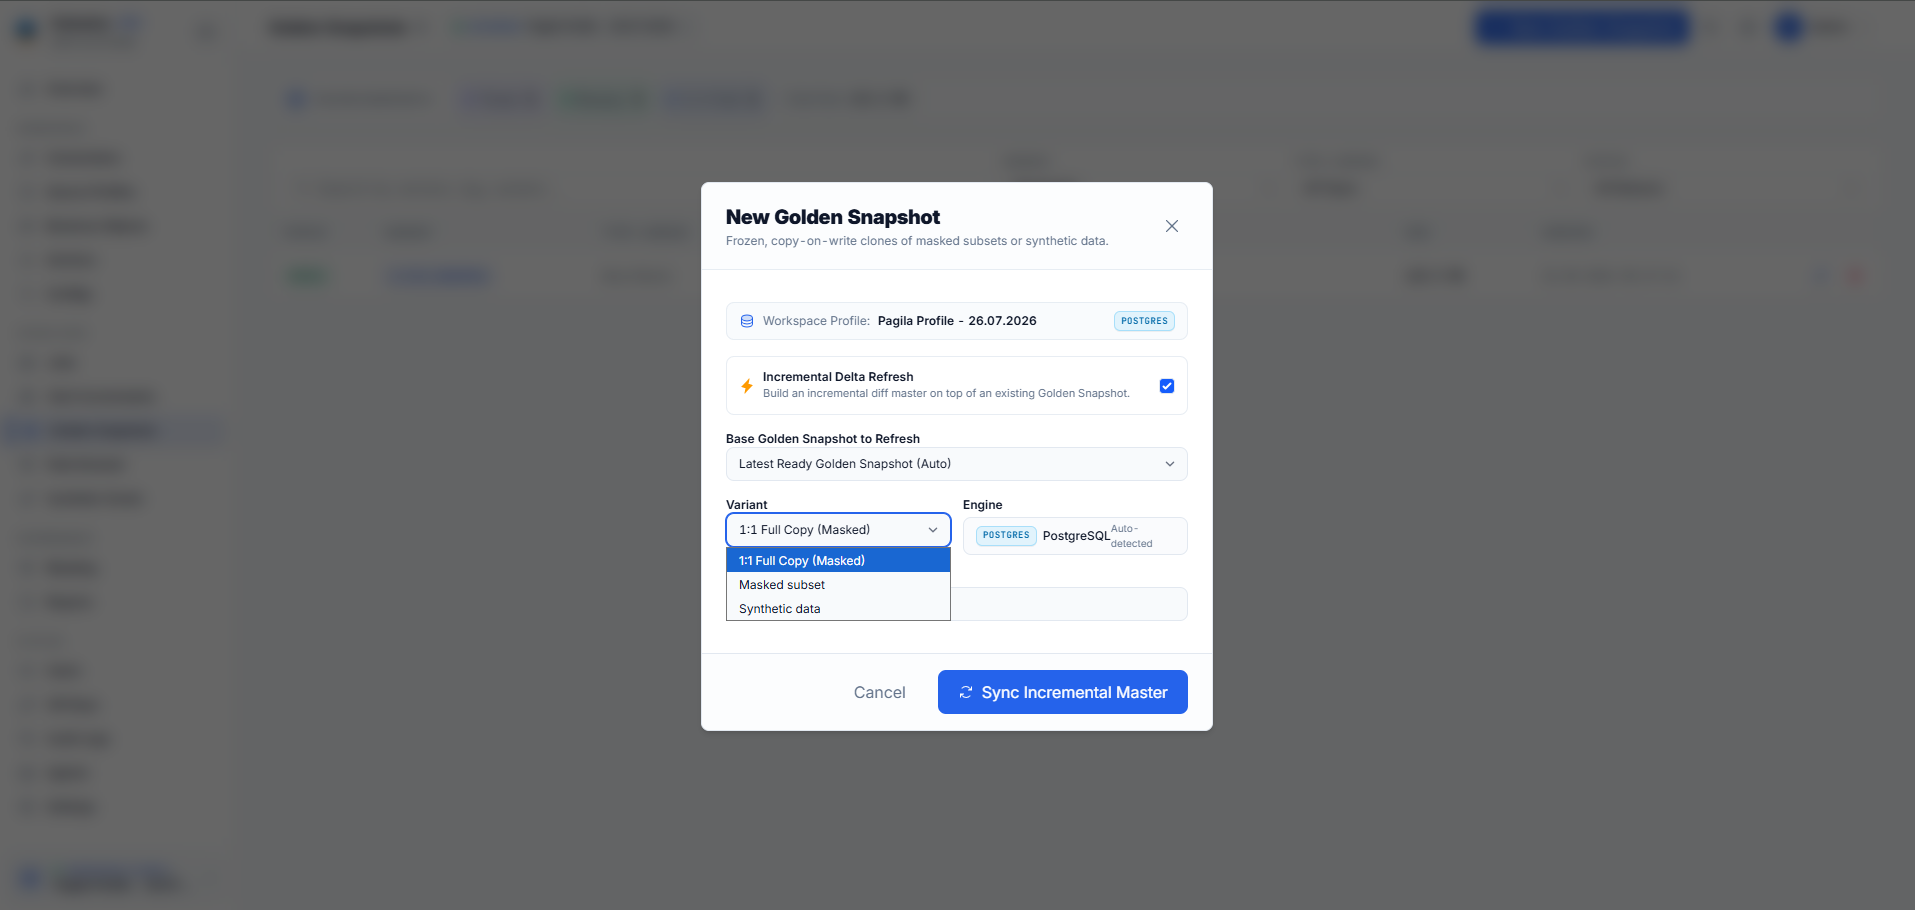Click the database icon beside Workspace Profile
The image size is (1915, 910).
746,321
